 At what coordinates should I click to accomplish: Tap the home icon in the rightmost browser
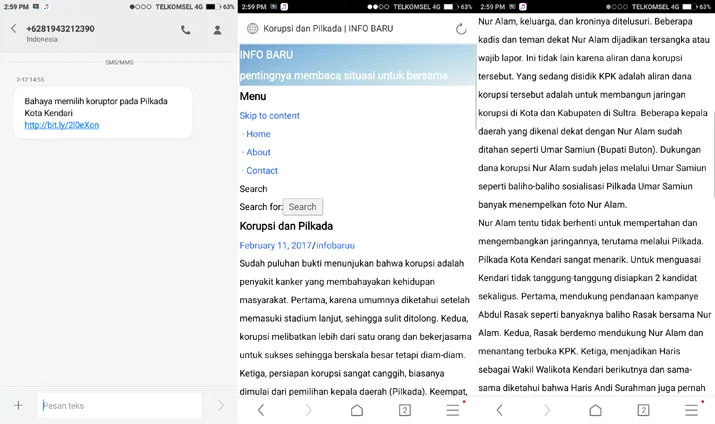pos(596,410)
